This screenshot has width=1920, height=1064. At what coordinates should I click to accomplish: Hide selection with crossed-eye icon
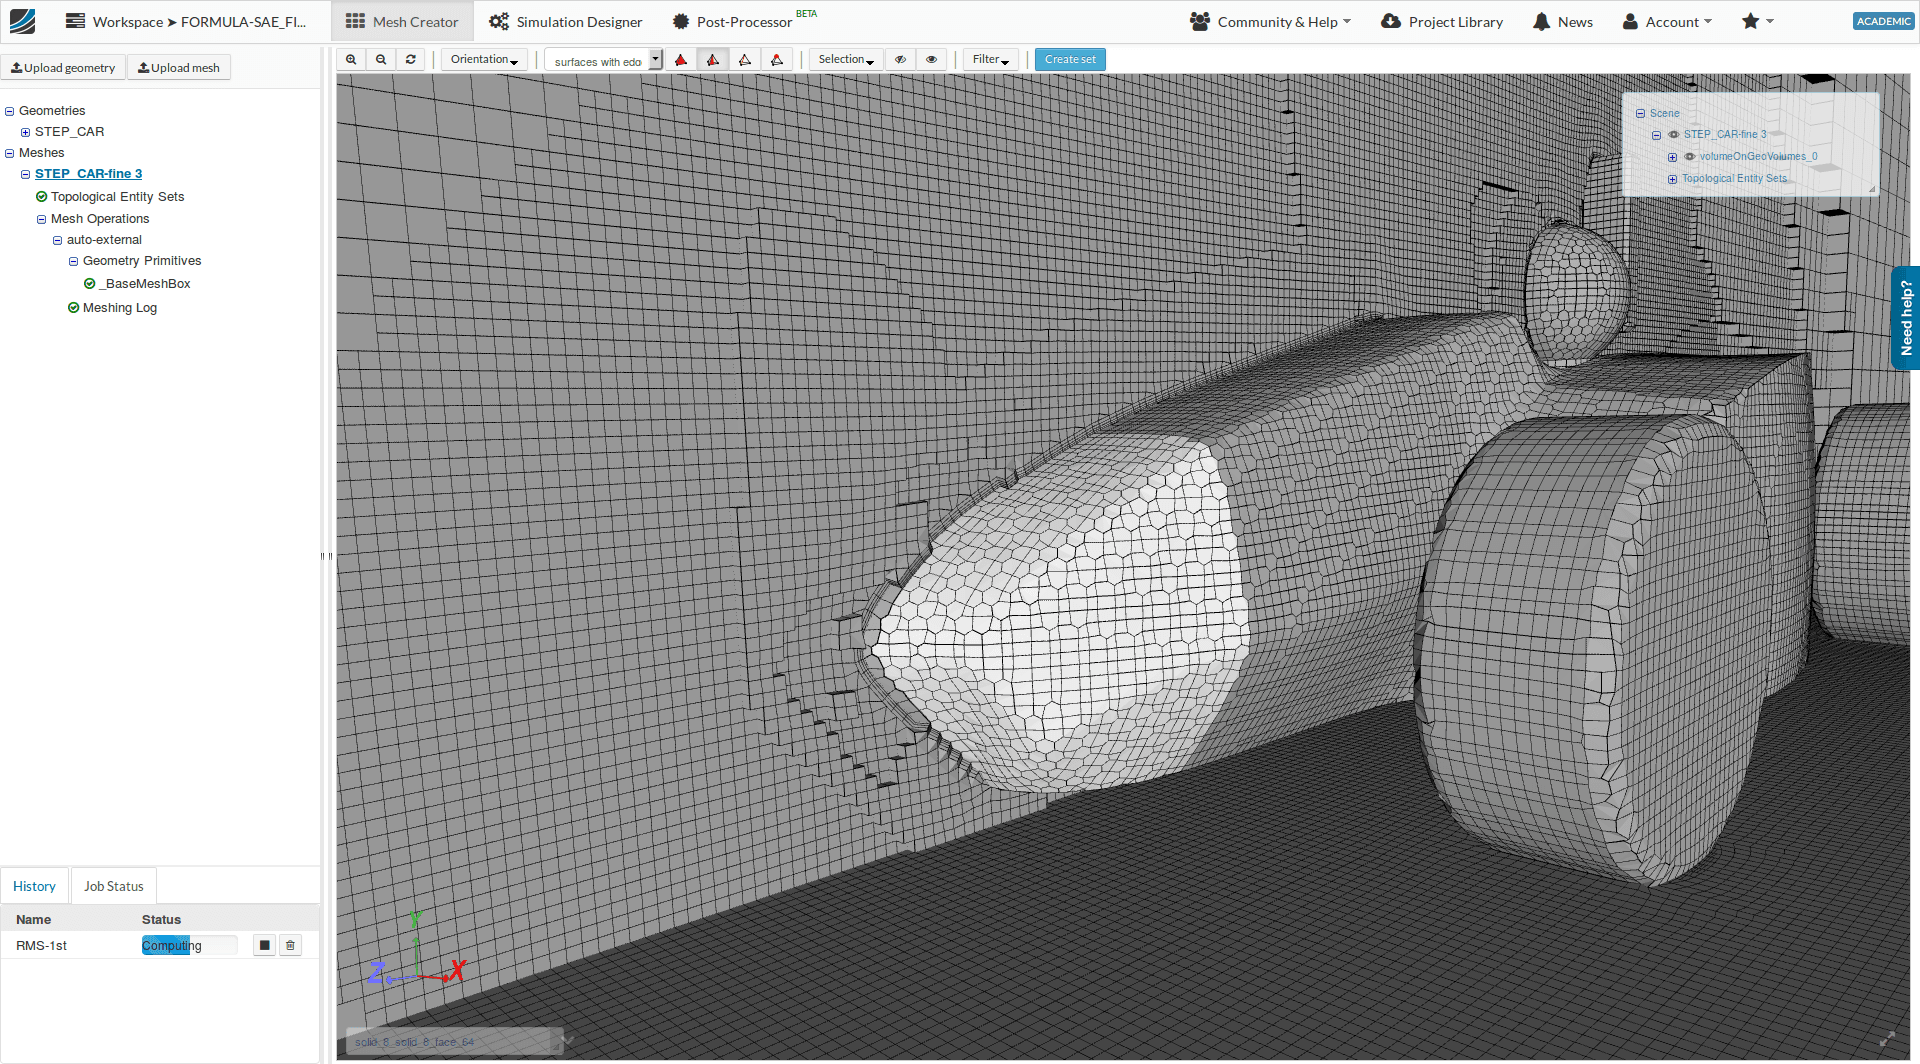pyautogui.click(x=900, y=60)
